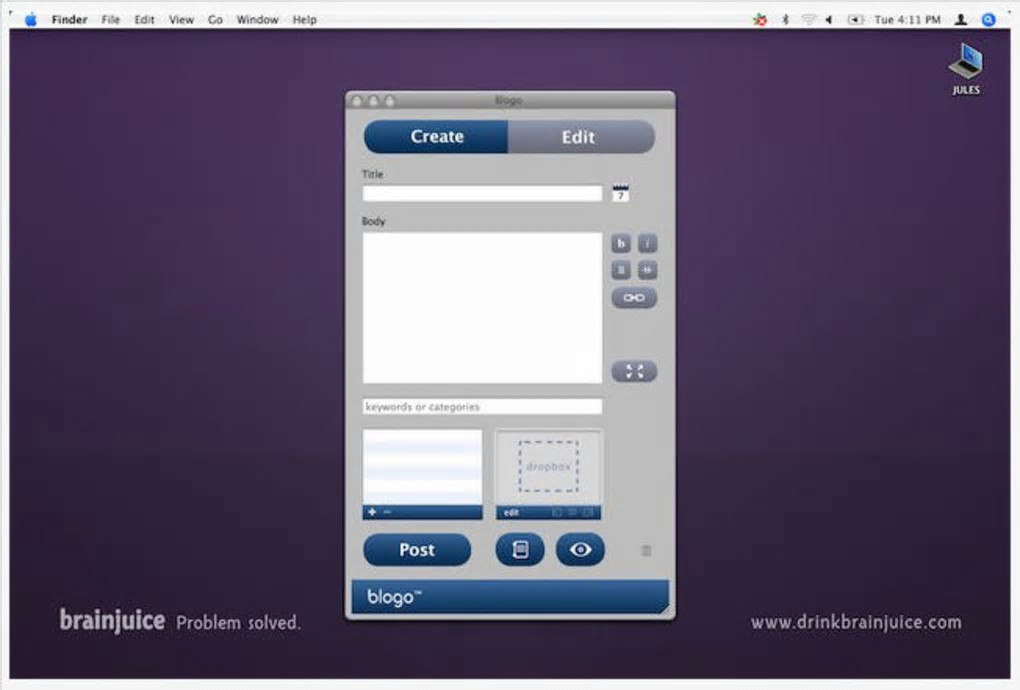This screenshot has height=690, width=1020.
Task: Click the volume speaker icon in menu bar
Action: 829,20
